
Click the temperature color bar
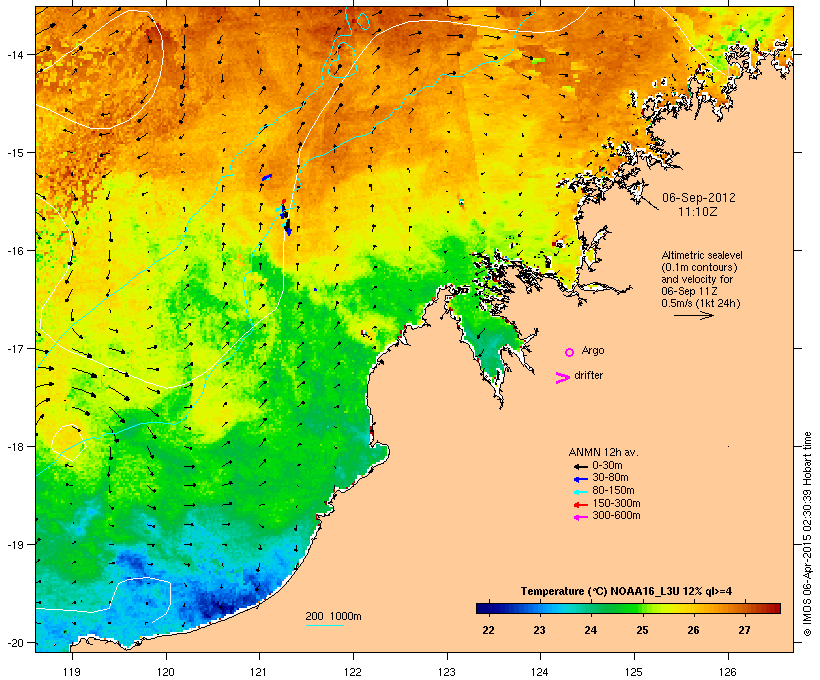[628, 608]
